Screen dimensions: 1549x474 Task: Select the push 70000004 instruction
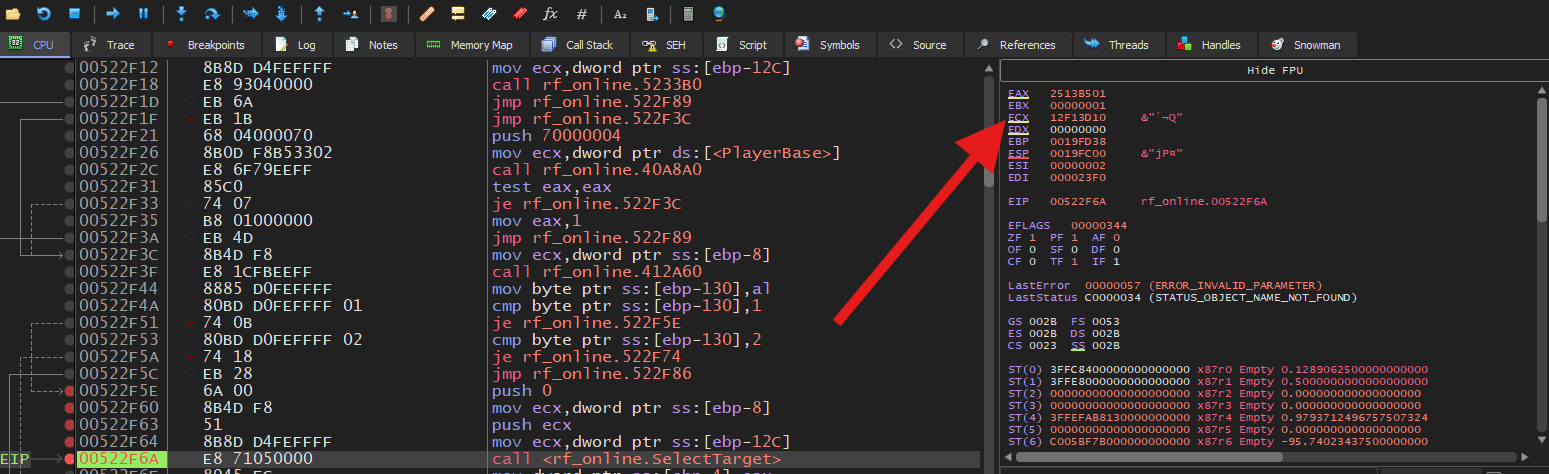tap(556, 135)
